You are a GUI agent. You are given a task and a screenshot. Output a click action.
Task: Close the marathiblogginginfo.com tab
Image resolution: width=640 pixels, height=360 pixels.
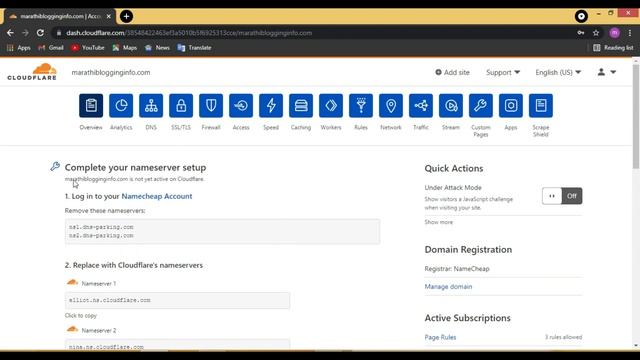pos(109,16)
